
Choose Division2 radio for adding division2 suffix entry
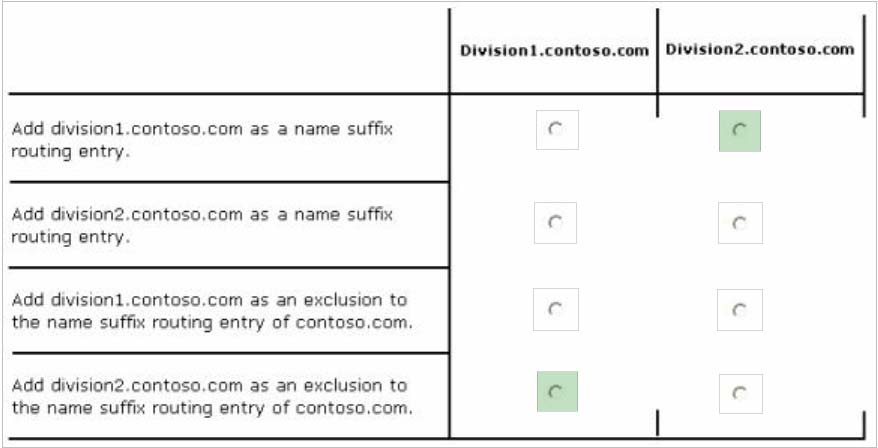point(739,223)
